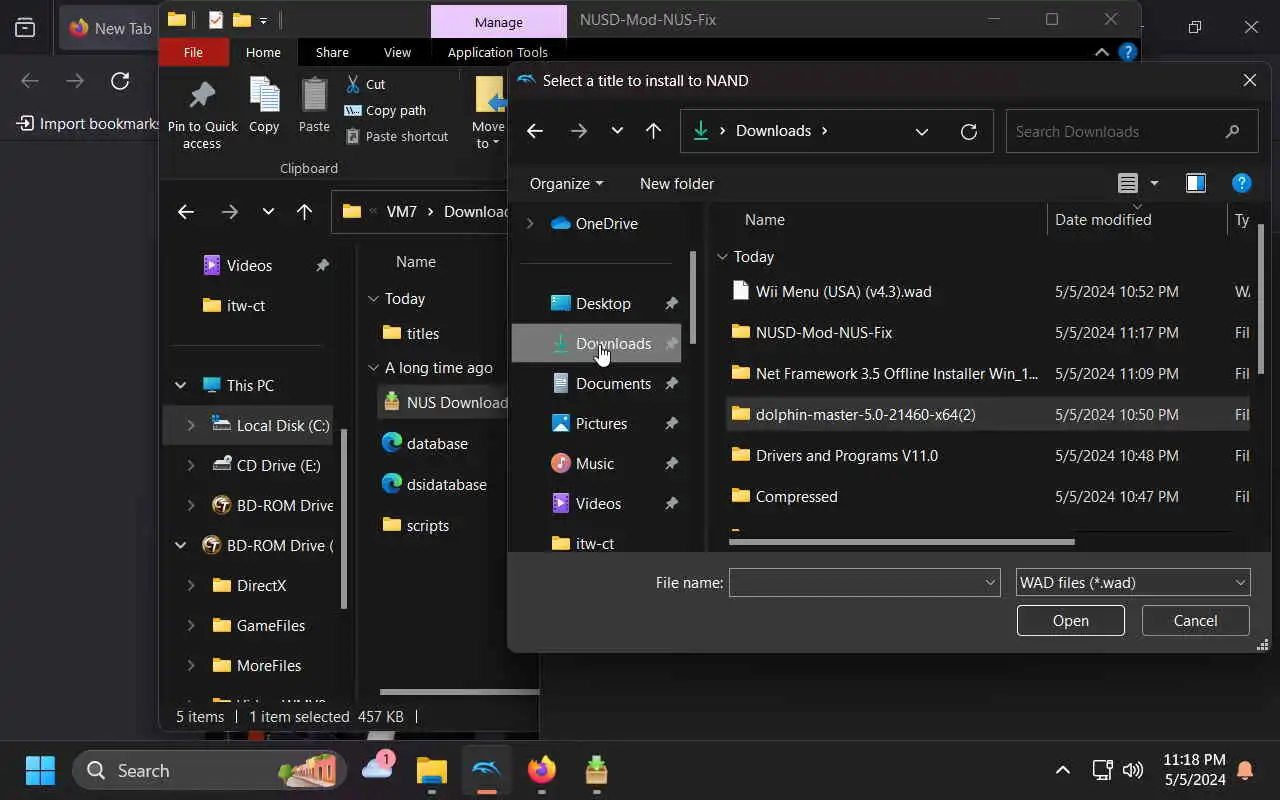Open the Organize menu
This screenshot has width=1280, height=800.
[x=566, y=183]
